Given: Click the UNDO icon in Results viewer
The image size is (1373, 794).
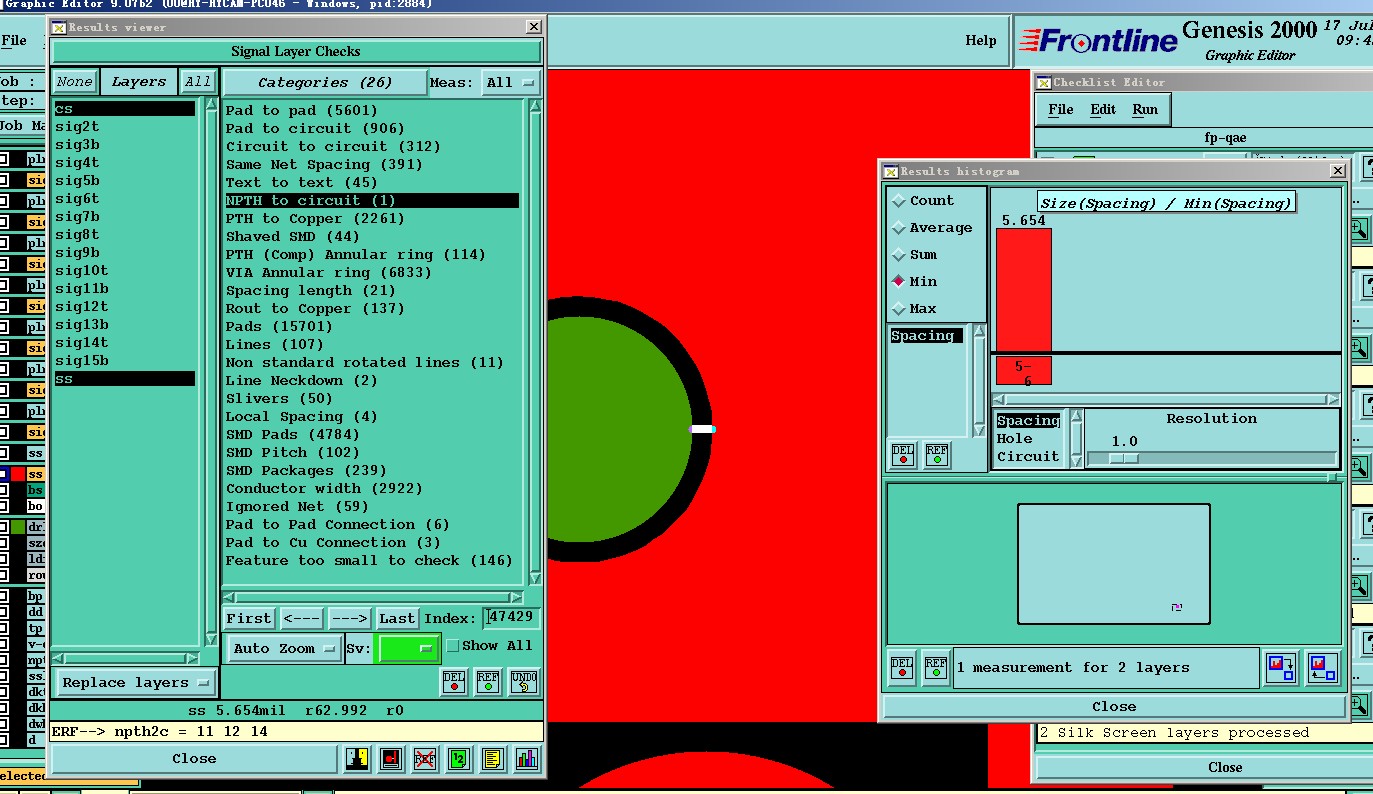Looking at the screenshot, I should click(524, 682).
